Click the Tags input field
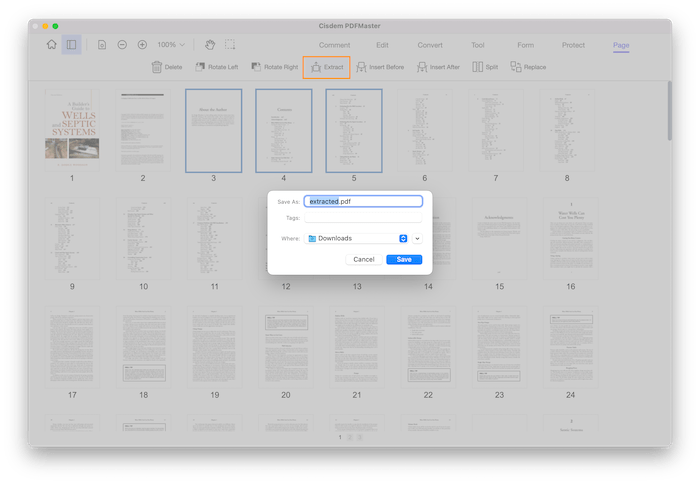This screenshot has height=484, width=700. [x=363, y=218]
